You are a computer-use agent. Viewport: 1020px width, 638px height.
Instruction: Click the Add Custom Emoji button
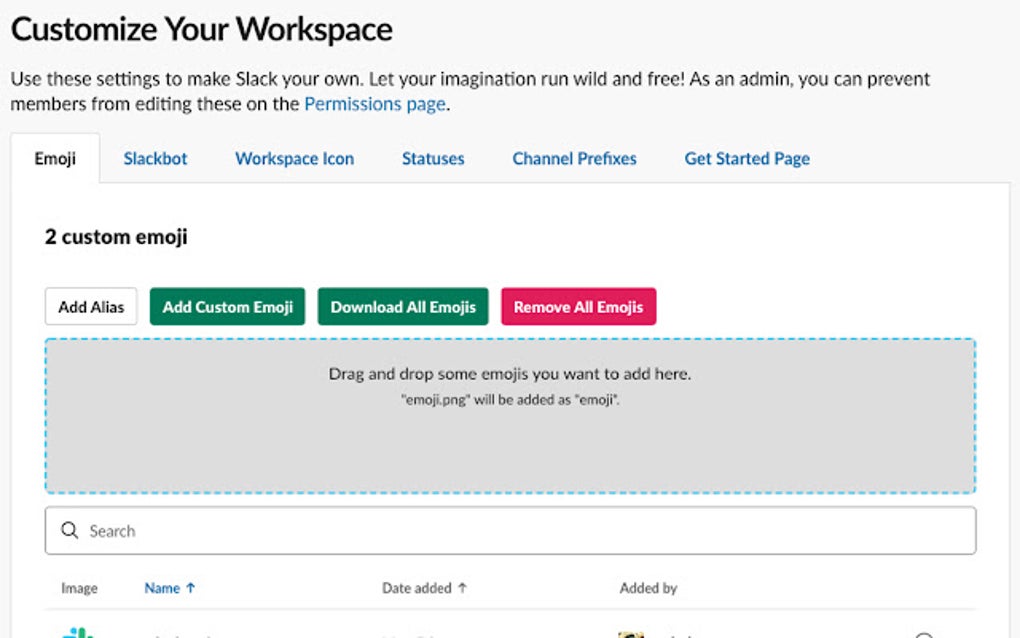click(227, 306)
